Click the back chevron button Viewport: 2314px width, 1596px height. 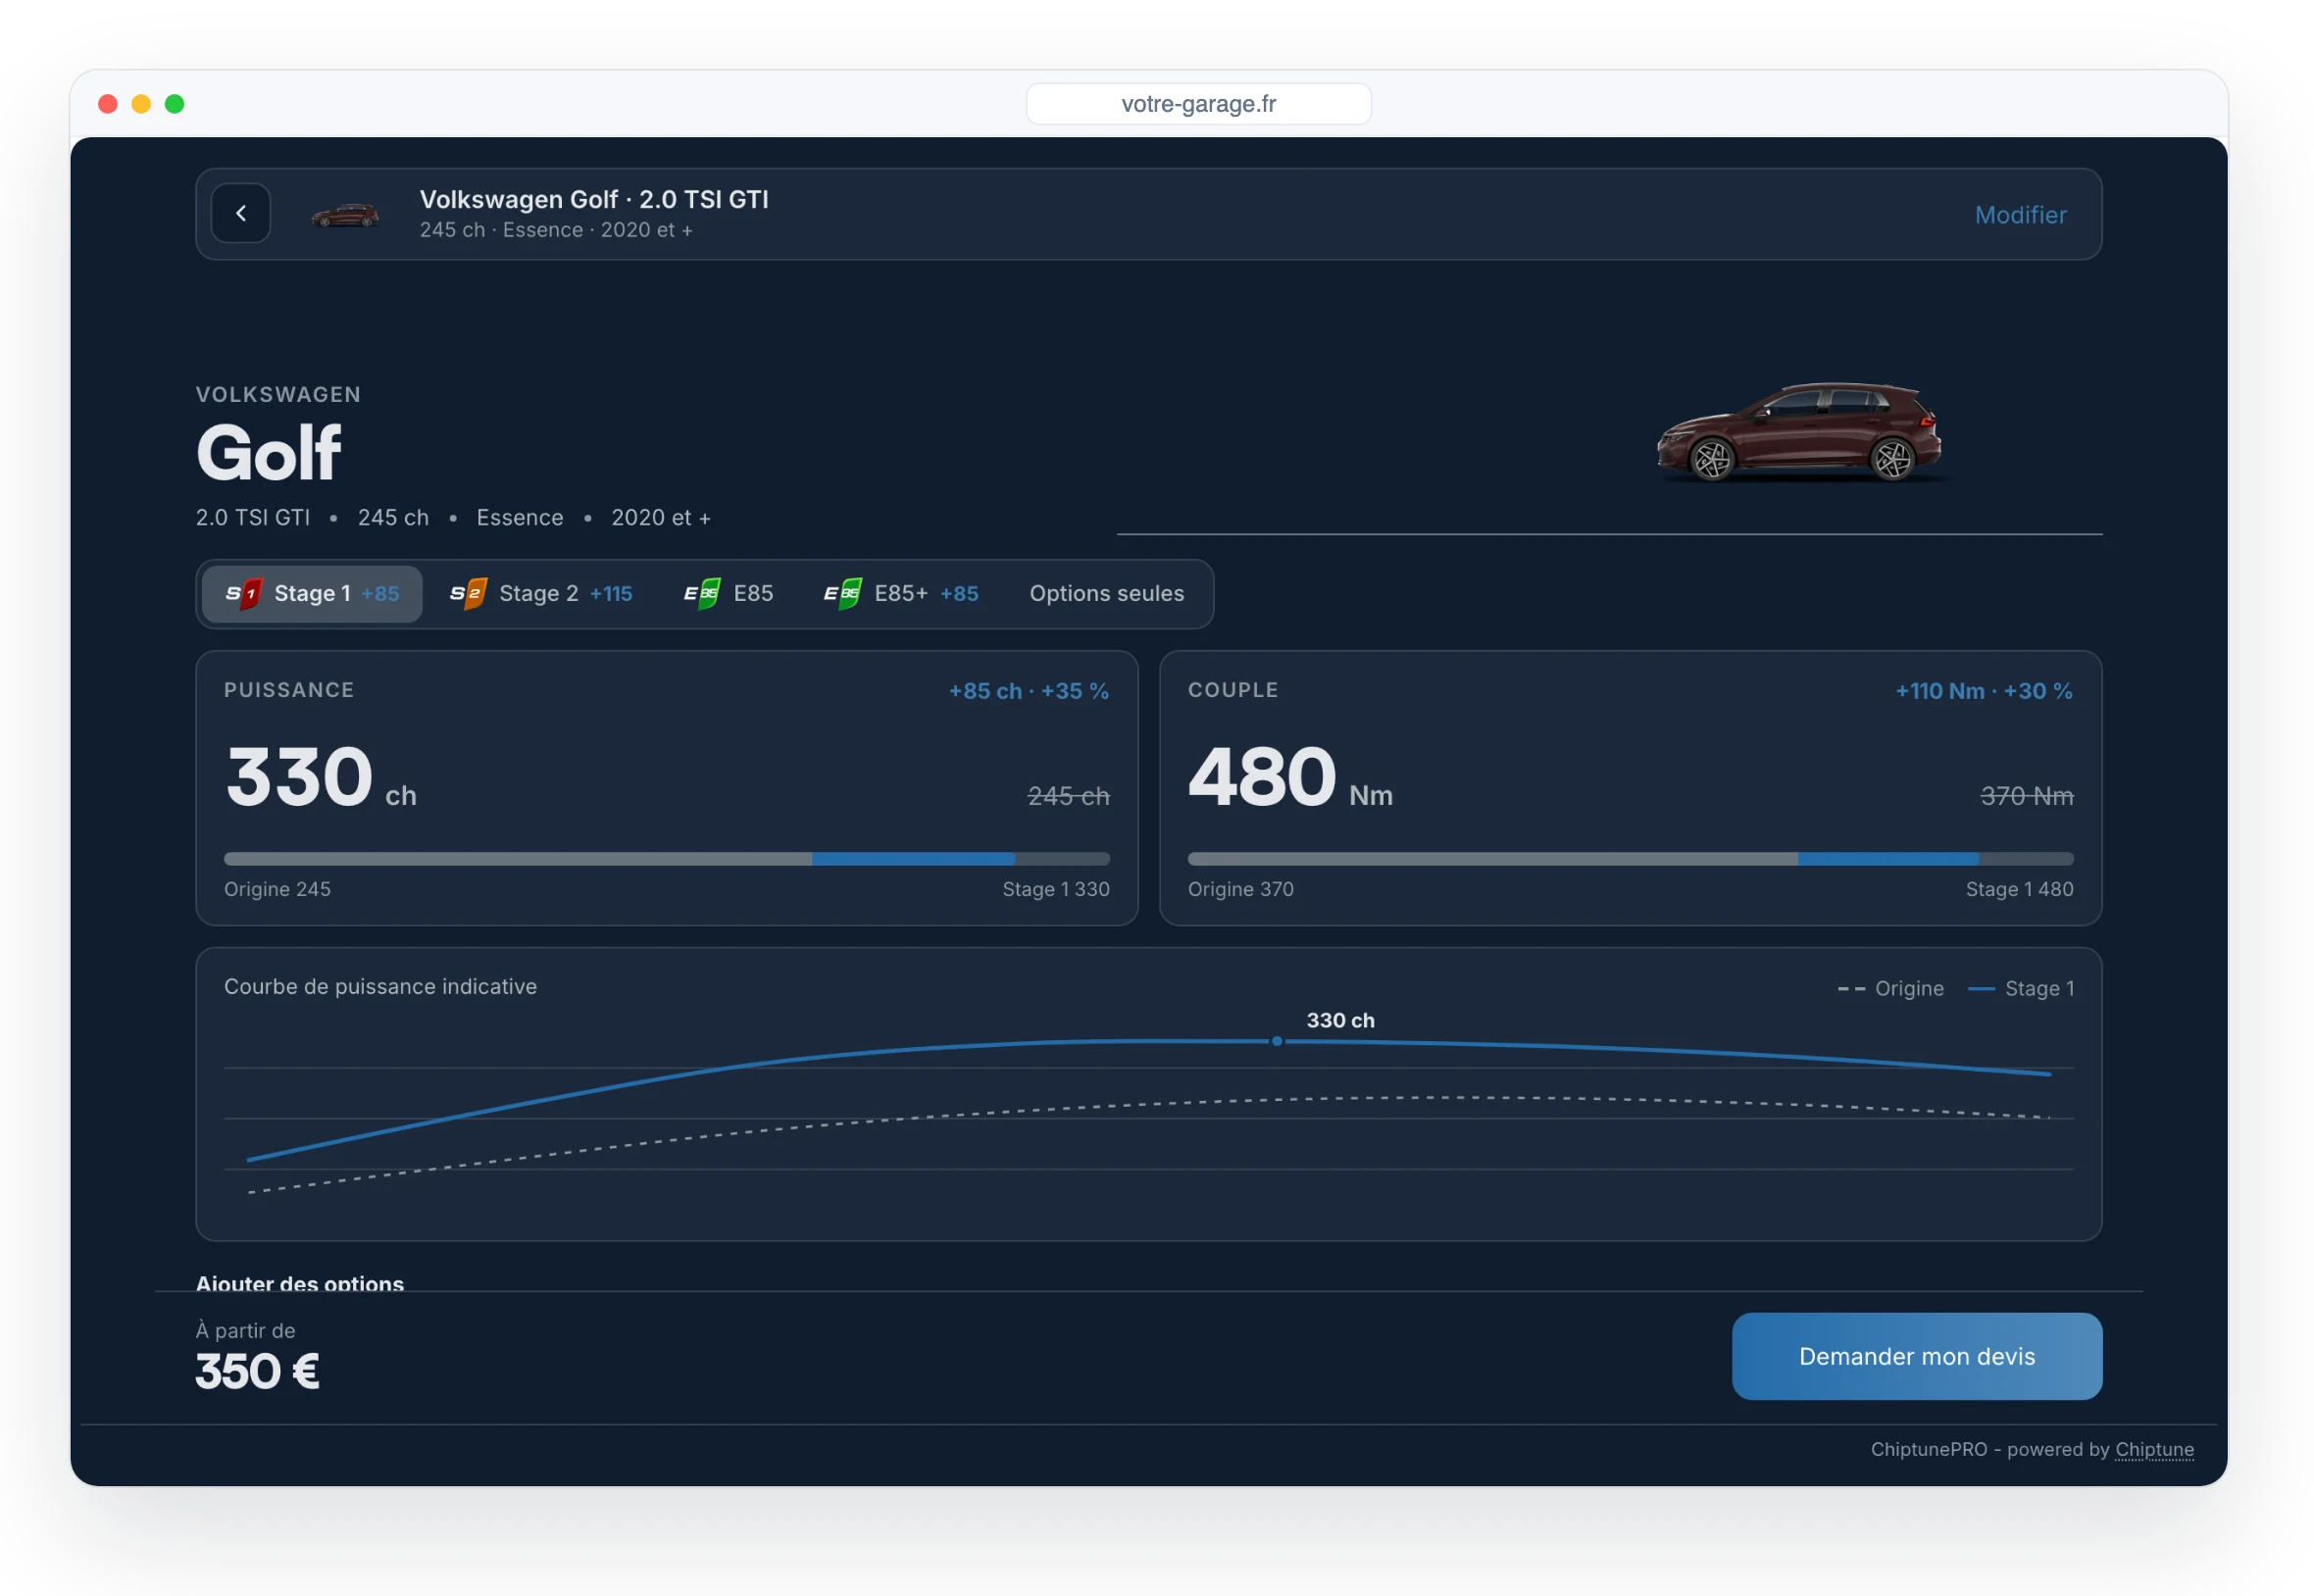point(241,213)
